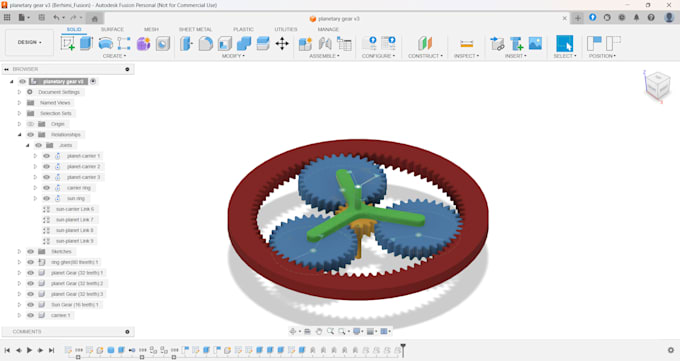The height and width of the screenshot is (361, 680).
Task: Hide the Sun Gear (16 teeth) component
Action: click(30, 305)
